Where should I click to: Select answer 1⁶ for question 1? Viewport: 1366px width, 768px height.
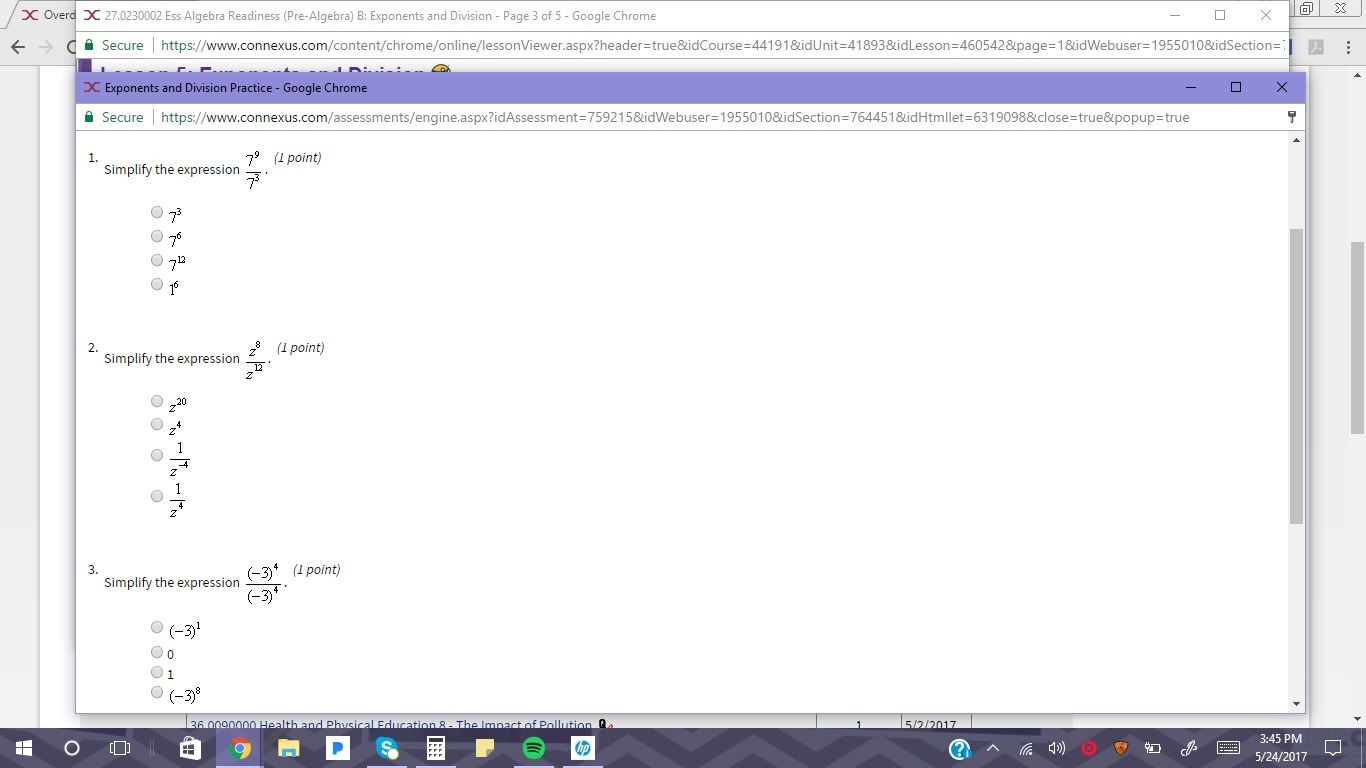click(x=157, y=284)
